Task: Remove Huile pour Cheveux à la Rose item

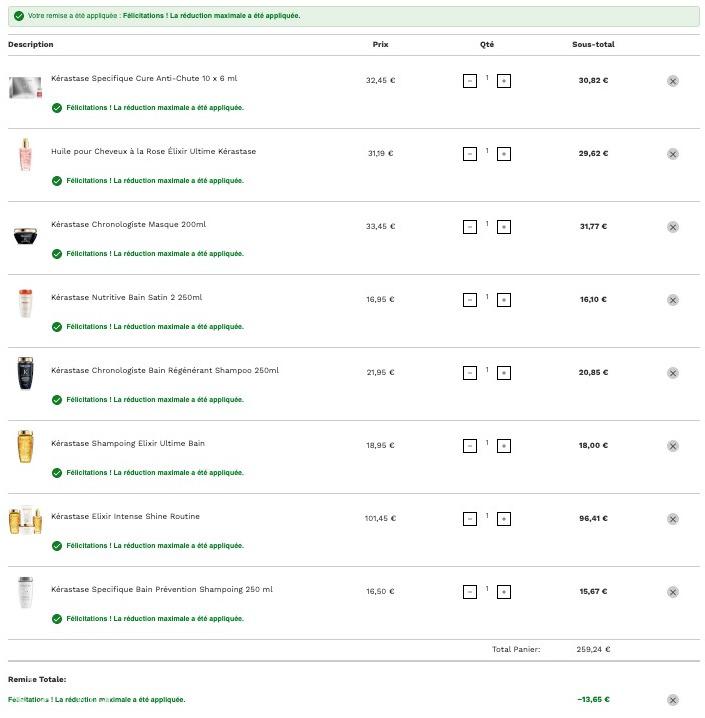Action: pyautogui.click(x=672, y=154)
